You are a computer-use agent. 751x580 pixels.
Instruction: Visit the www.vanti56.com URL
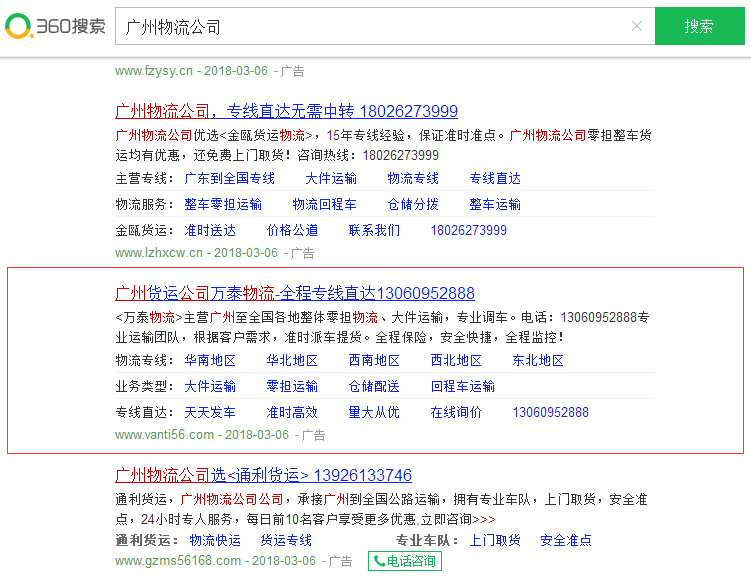164,435
